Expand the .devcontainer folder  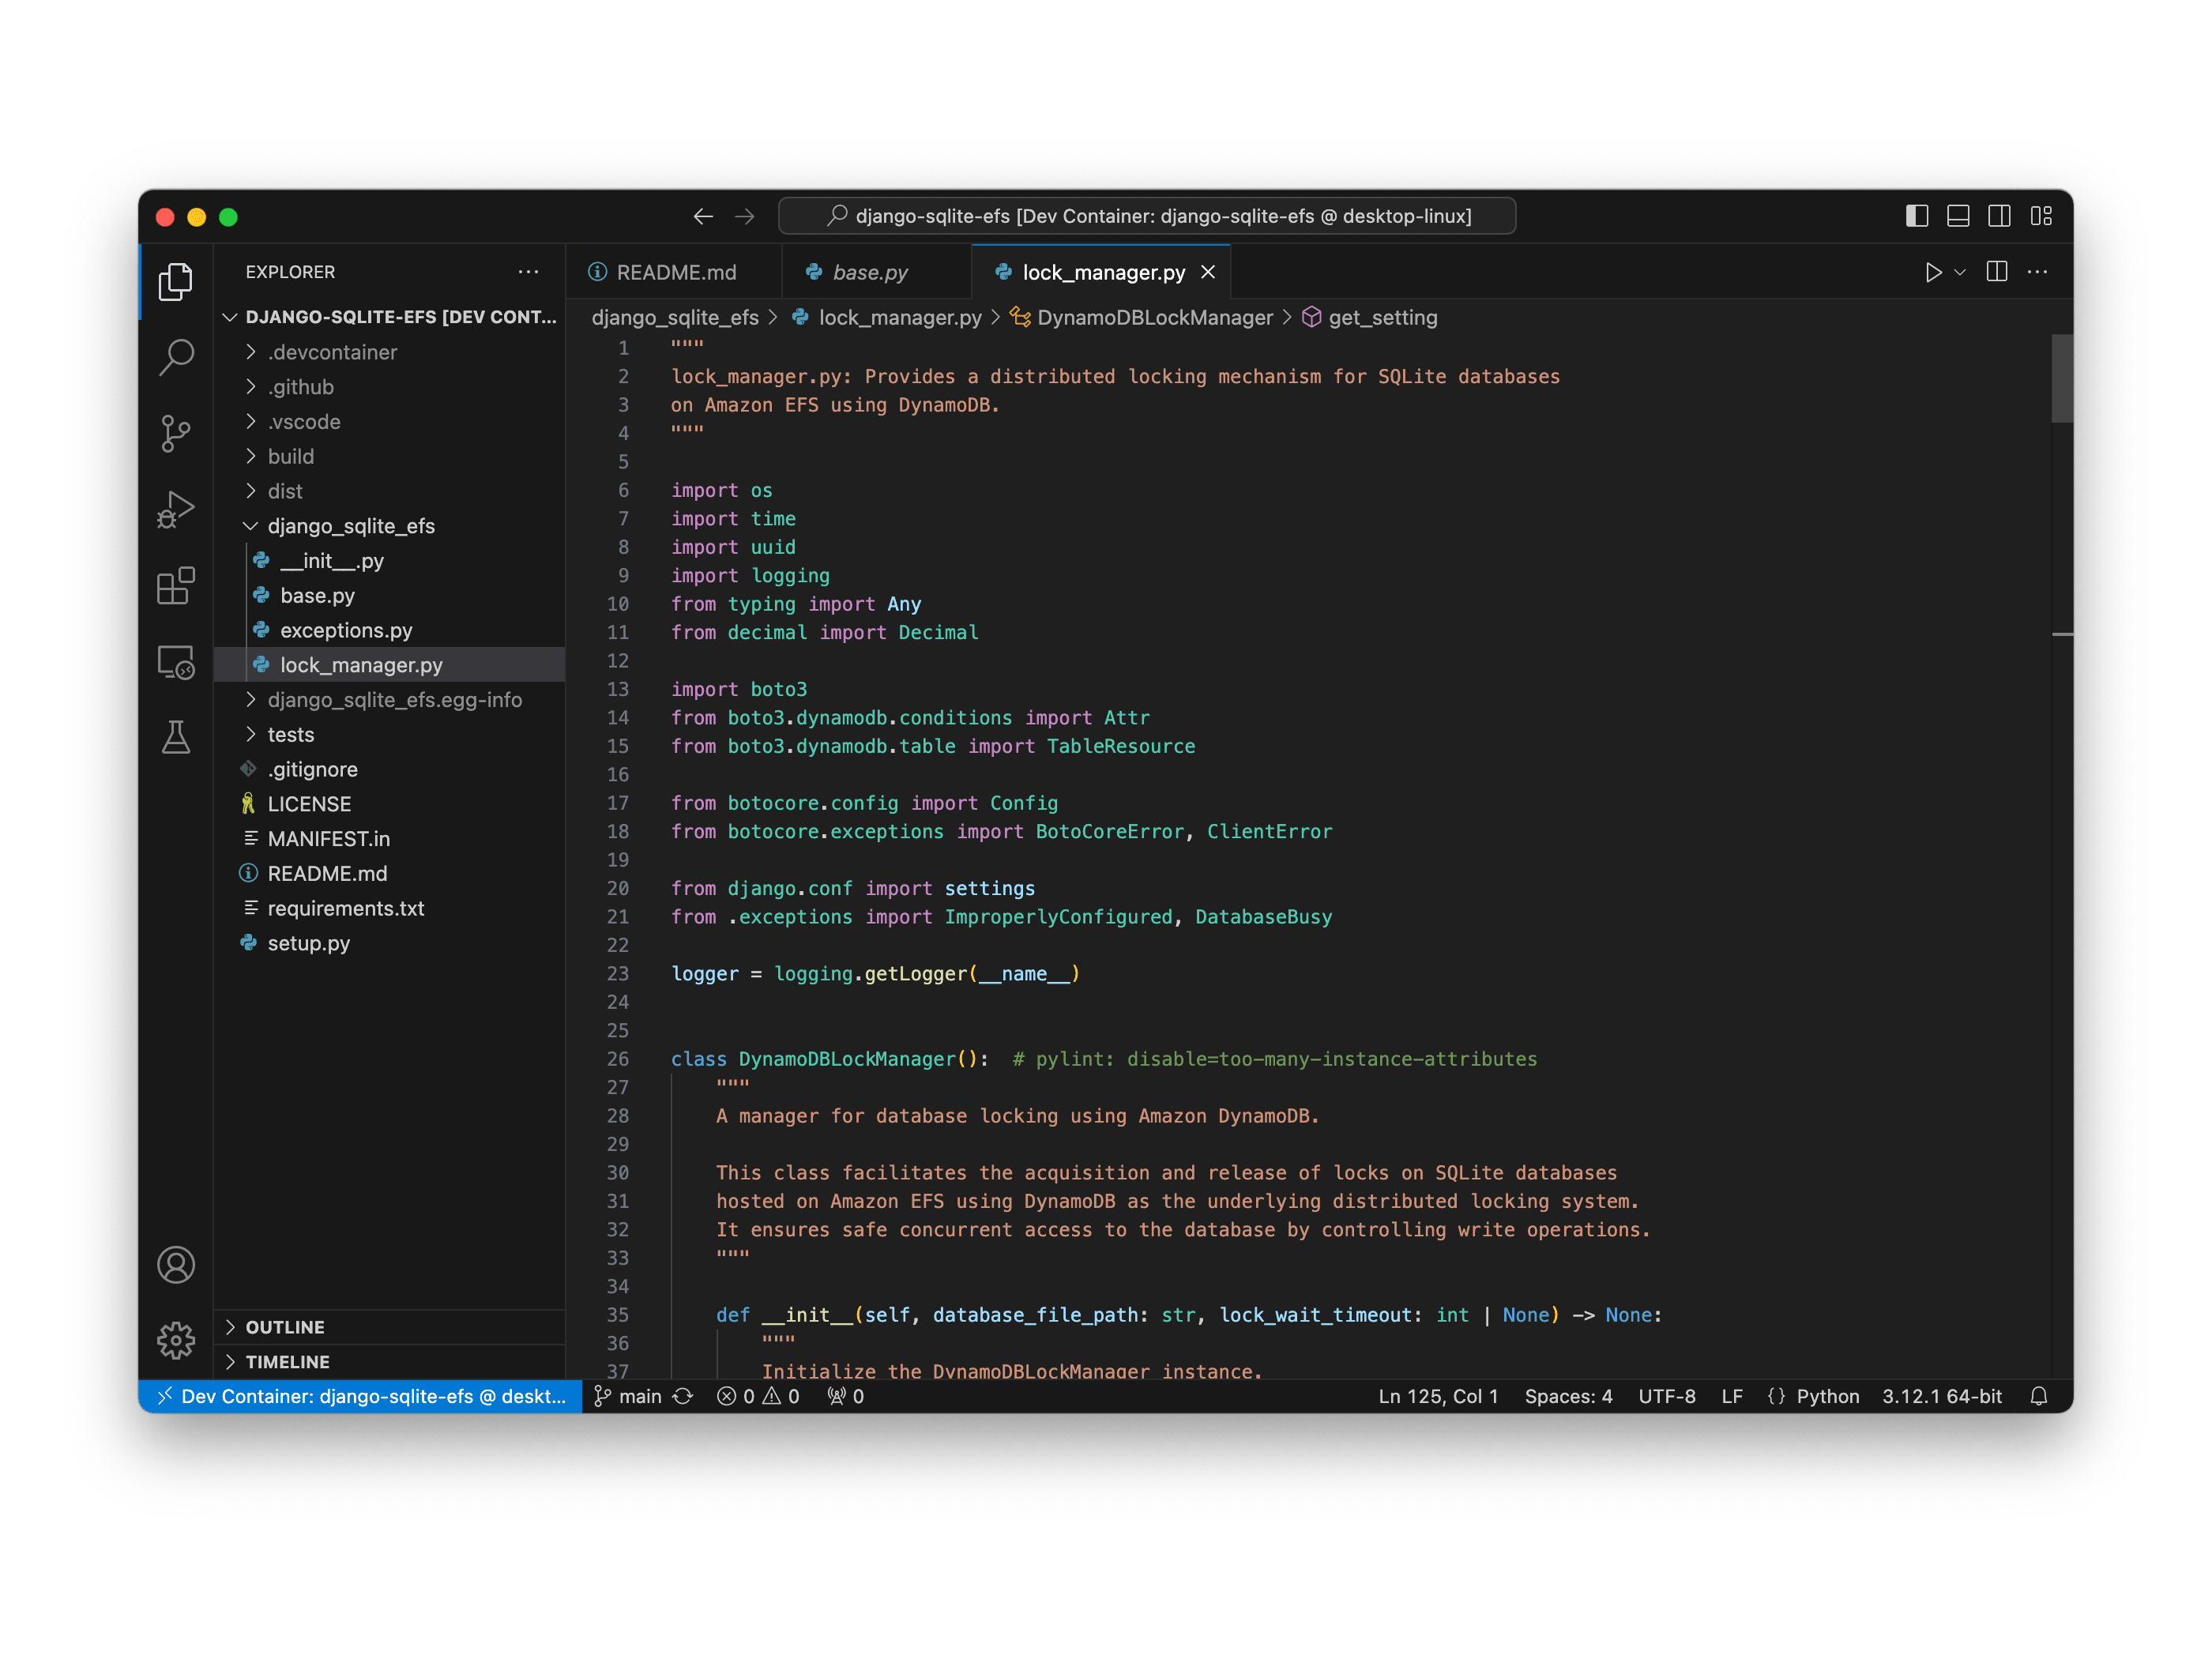point(390,352)
